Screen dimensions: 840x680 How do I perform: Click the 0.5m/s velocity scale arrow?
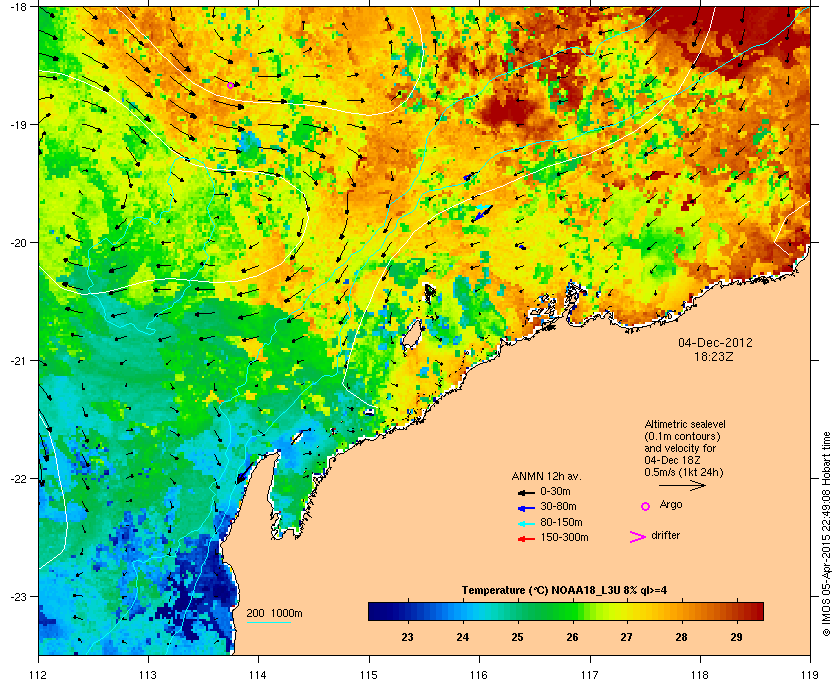[682, 485]
